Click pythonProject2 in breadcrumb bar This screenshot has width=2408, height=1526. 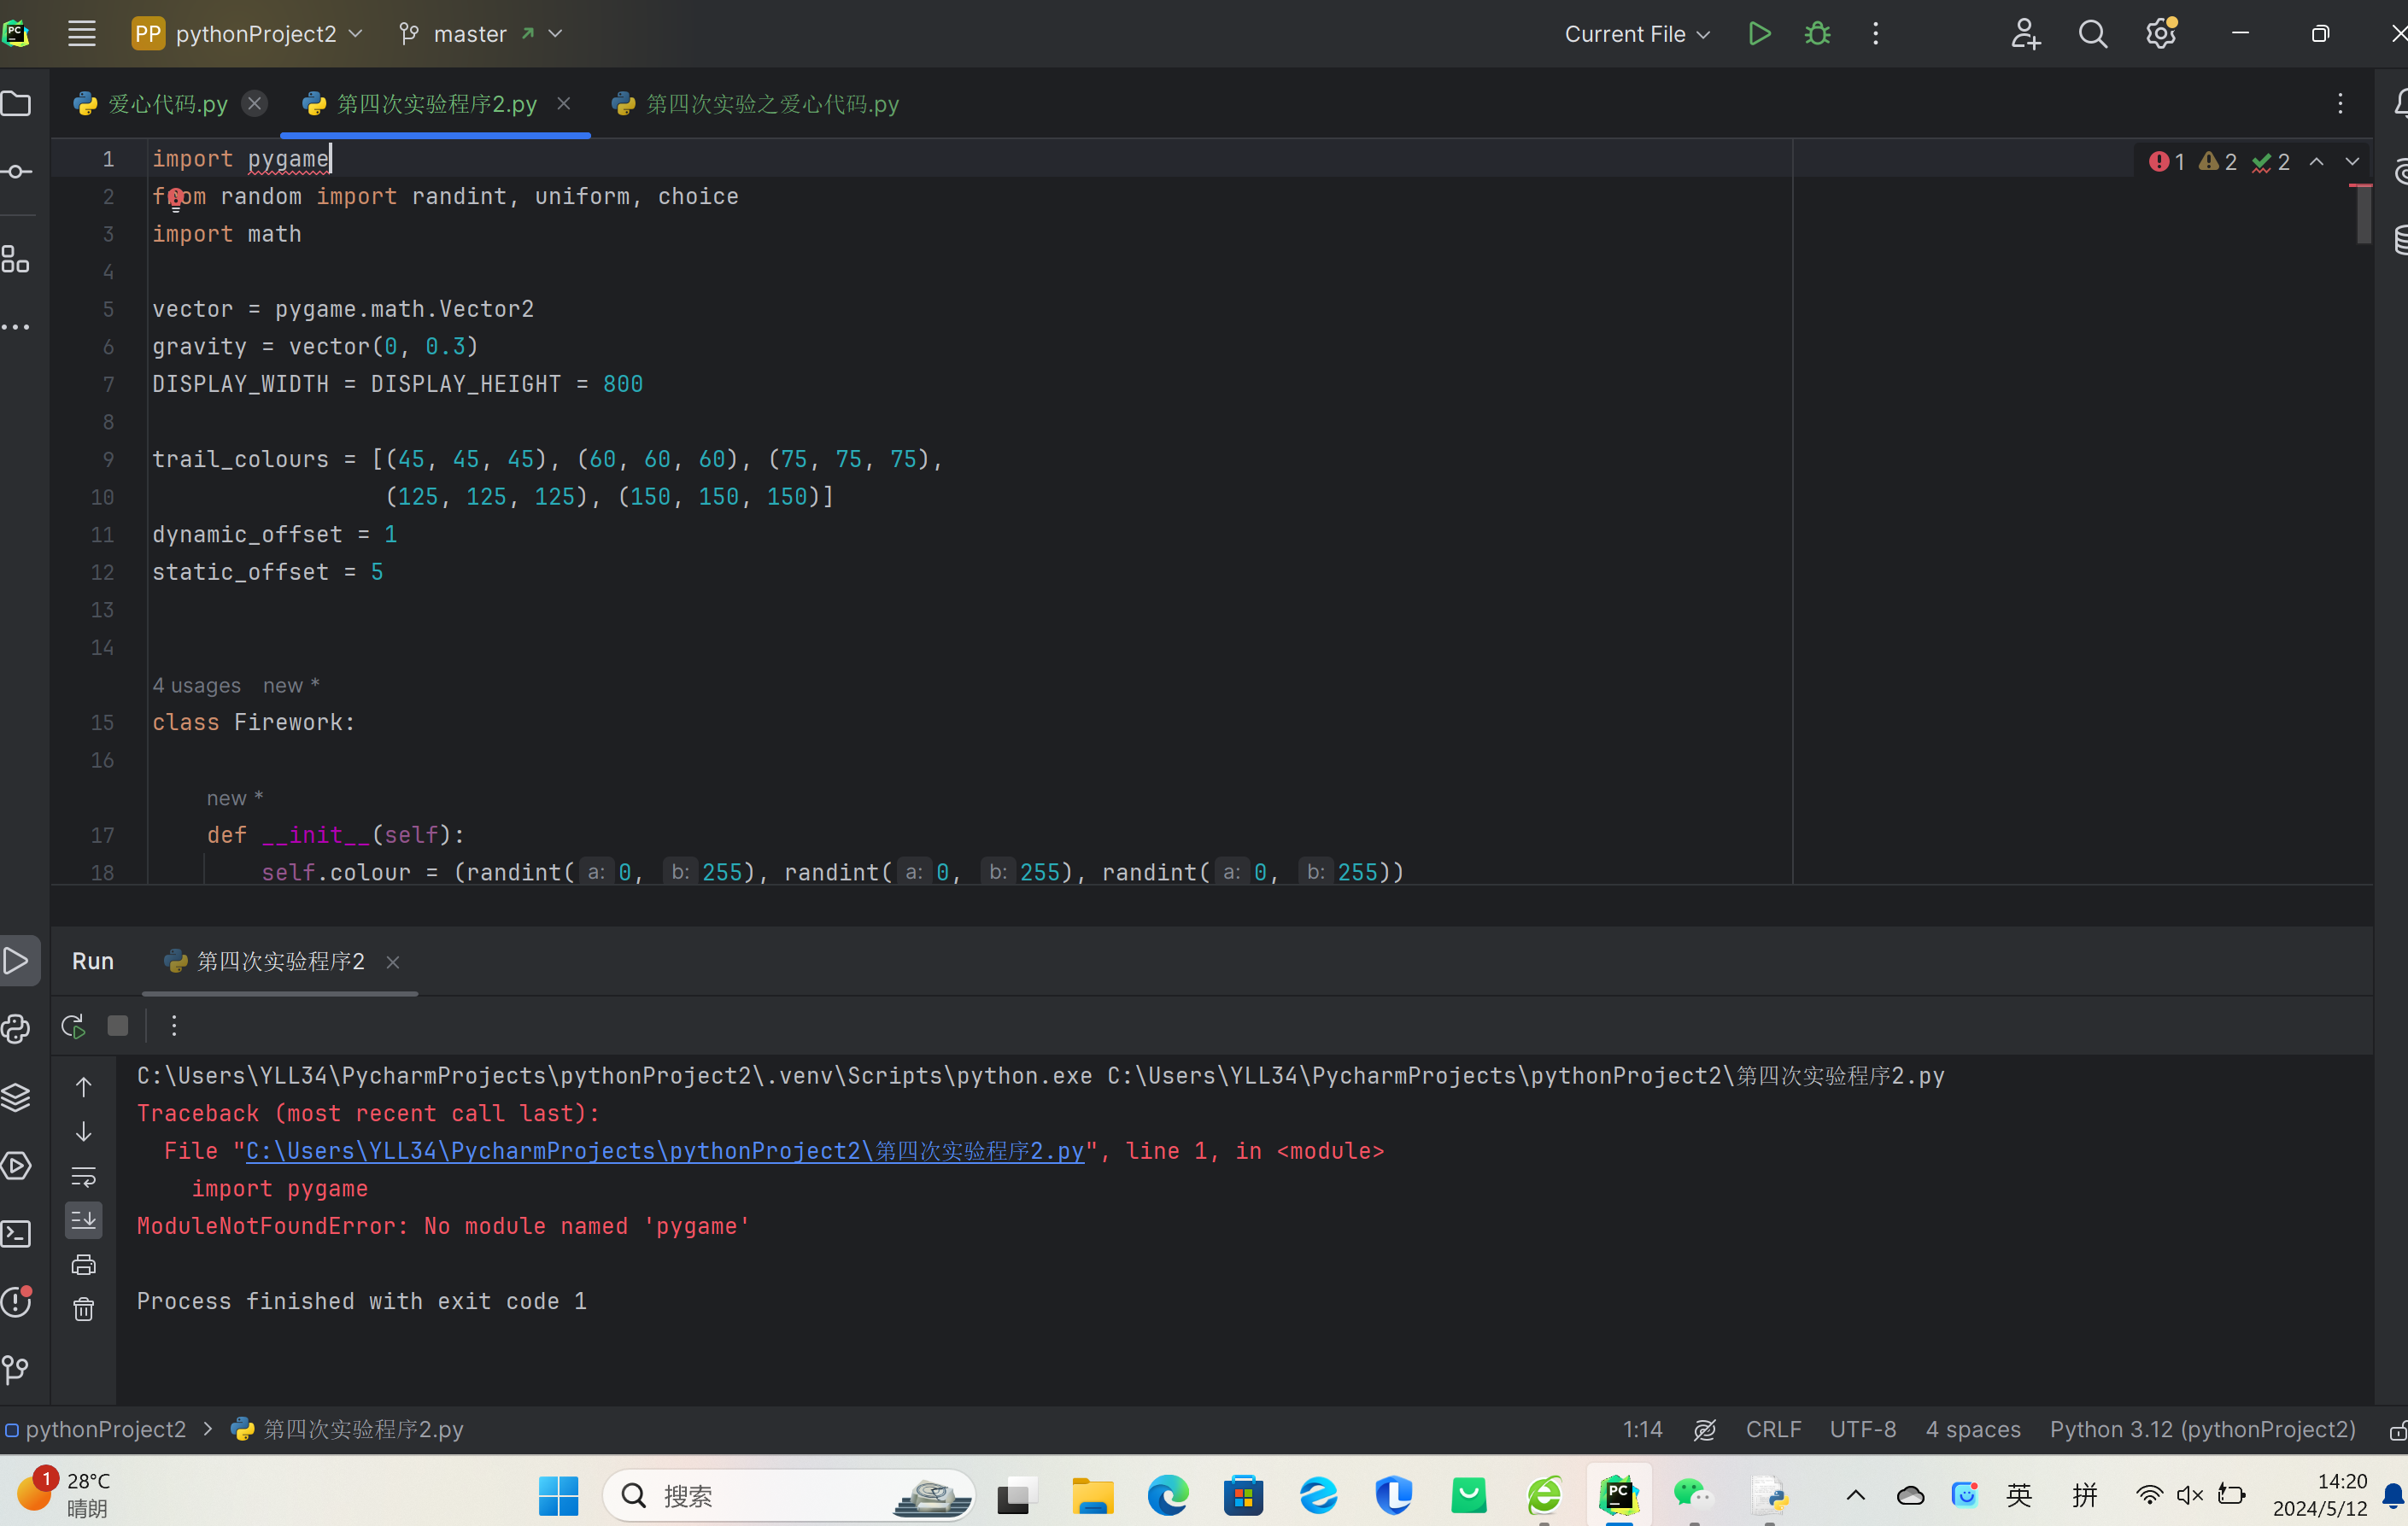coord(105,1430)
